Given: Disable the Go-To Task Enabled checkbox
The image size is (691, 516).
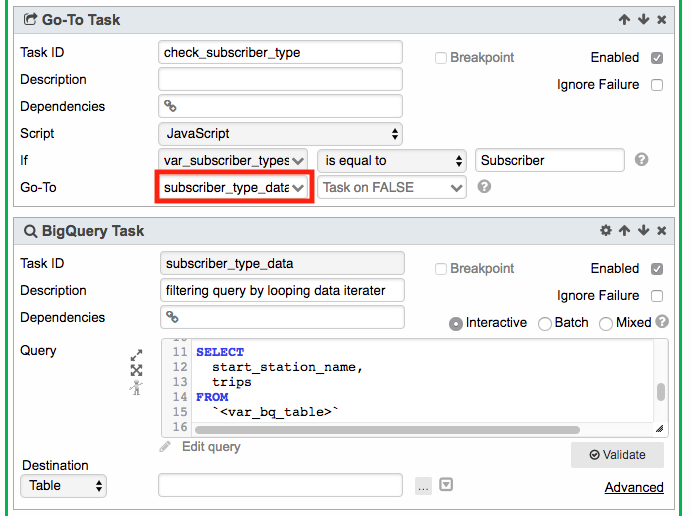Looking at the screenshot, I should [657, 58].
